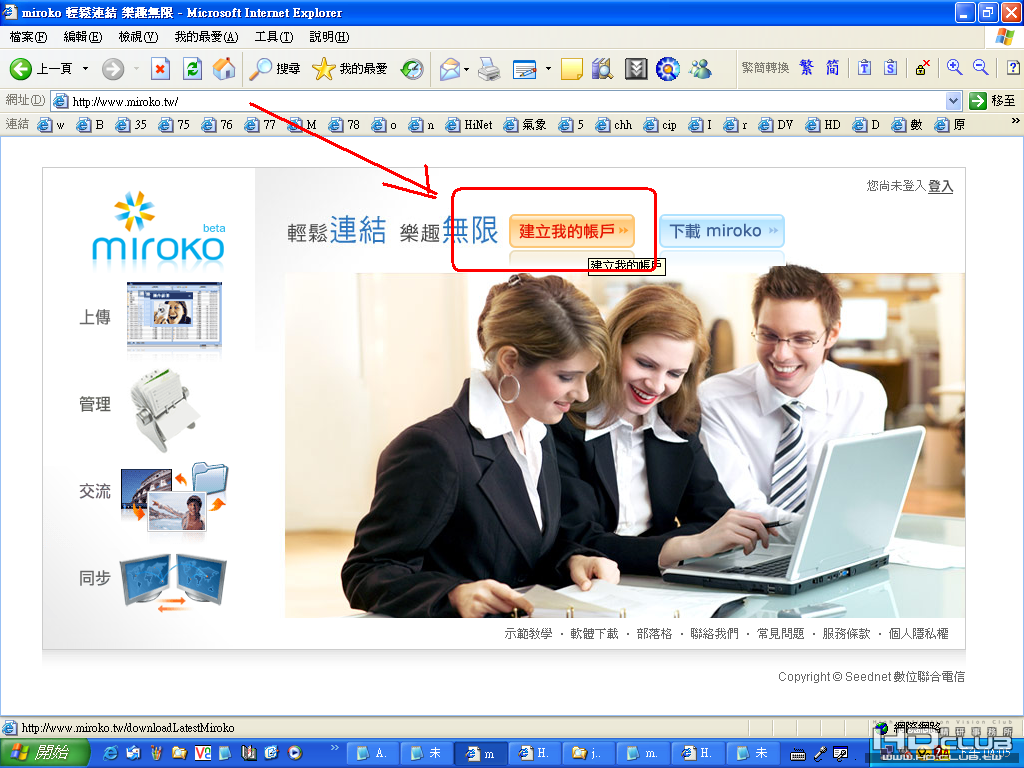Open the DV link in links bar
This screenshot has height=768, width=1024.
(x=776, y=125)
